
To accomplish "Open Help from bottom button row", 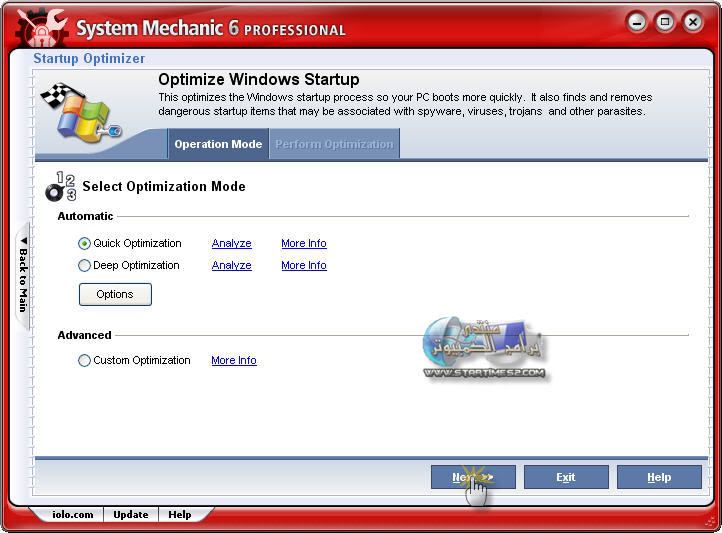I will pos(659,477).
